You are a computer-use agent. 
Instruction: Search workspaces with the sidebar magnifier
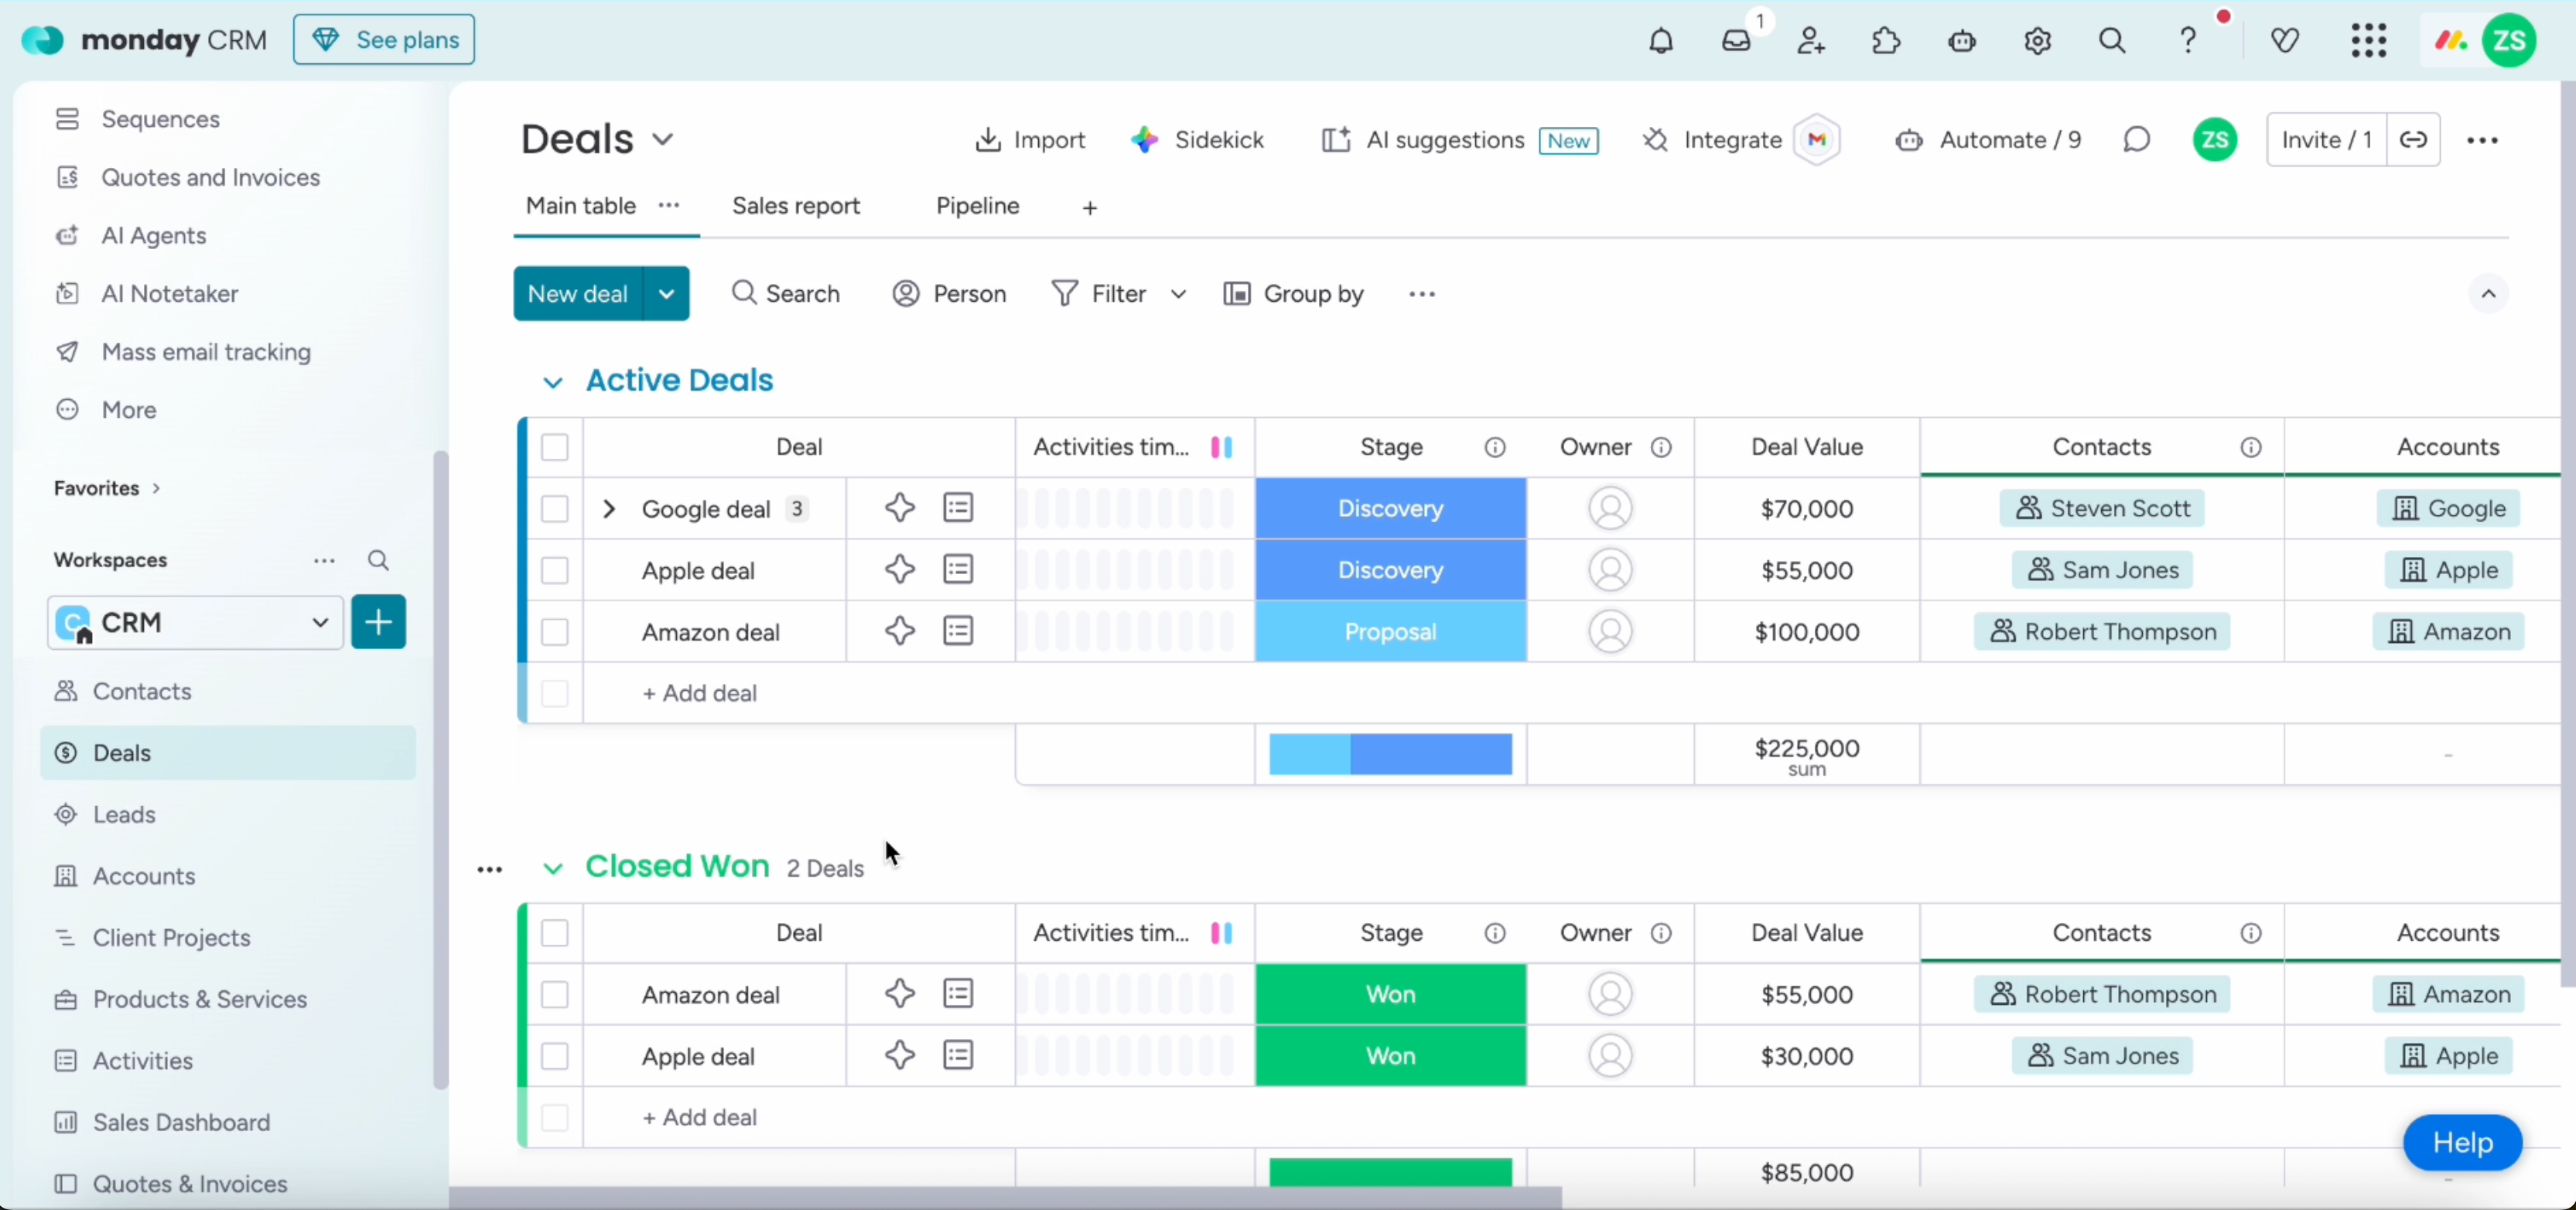pos(378,560)
